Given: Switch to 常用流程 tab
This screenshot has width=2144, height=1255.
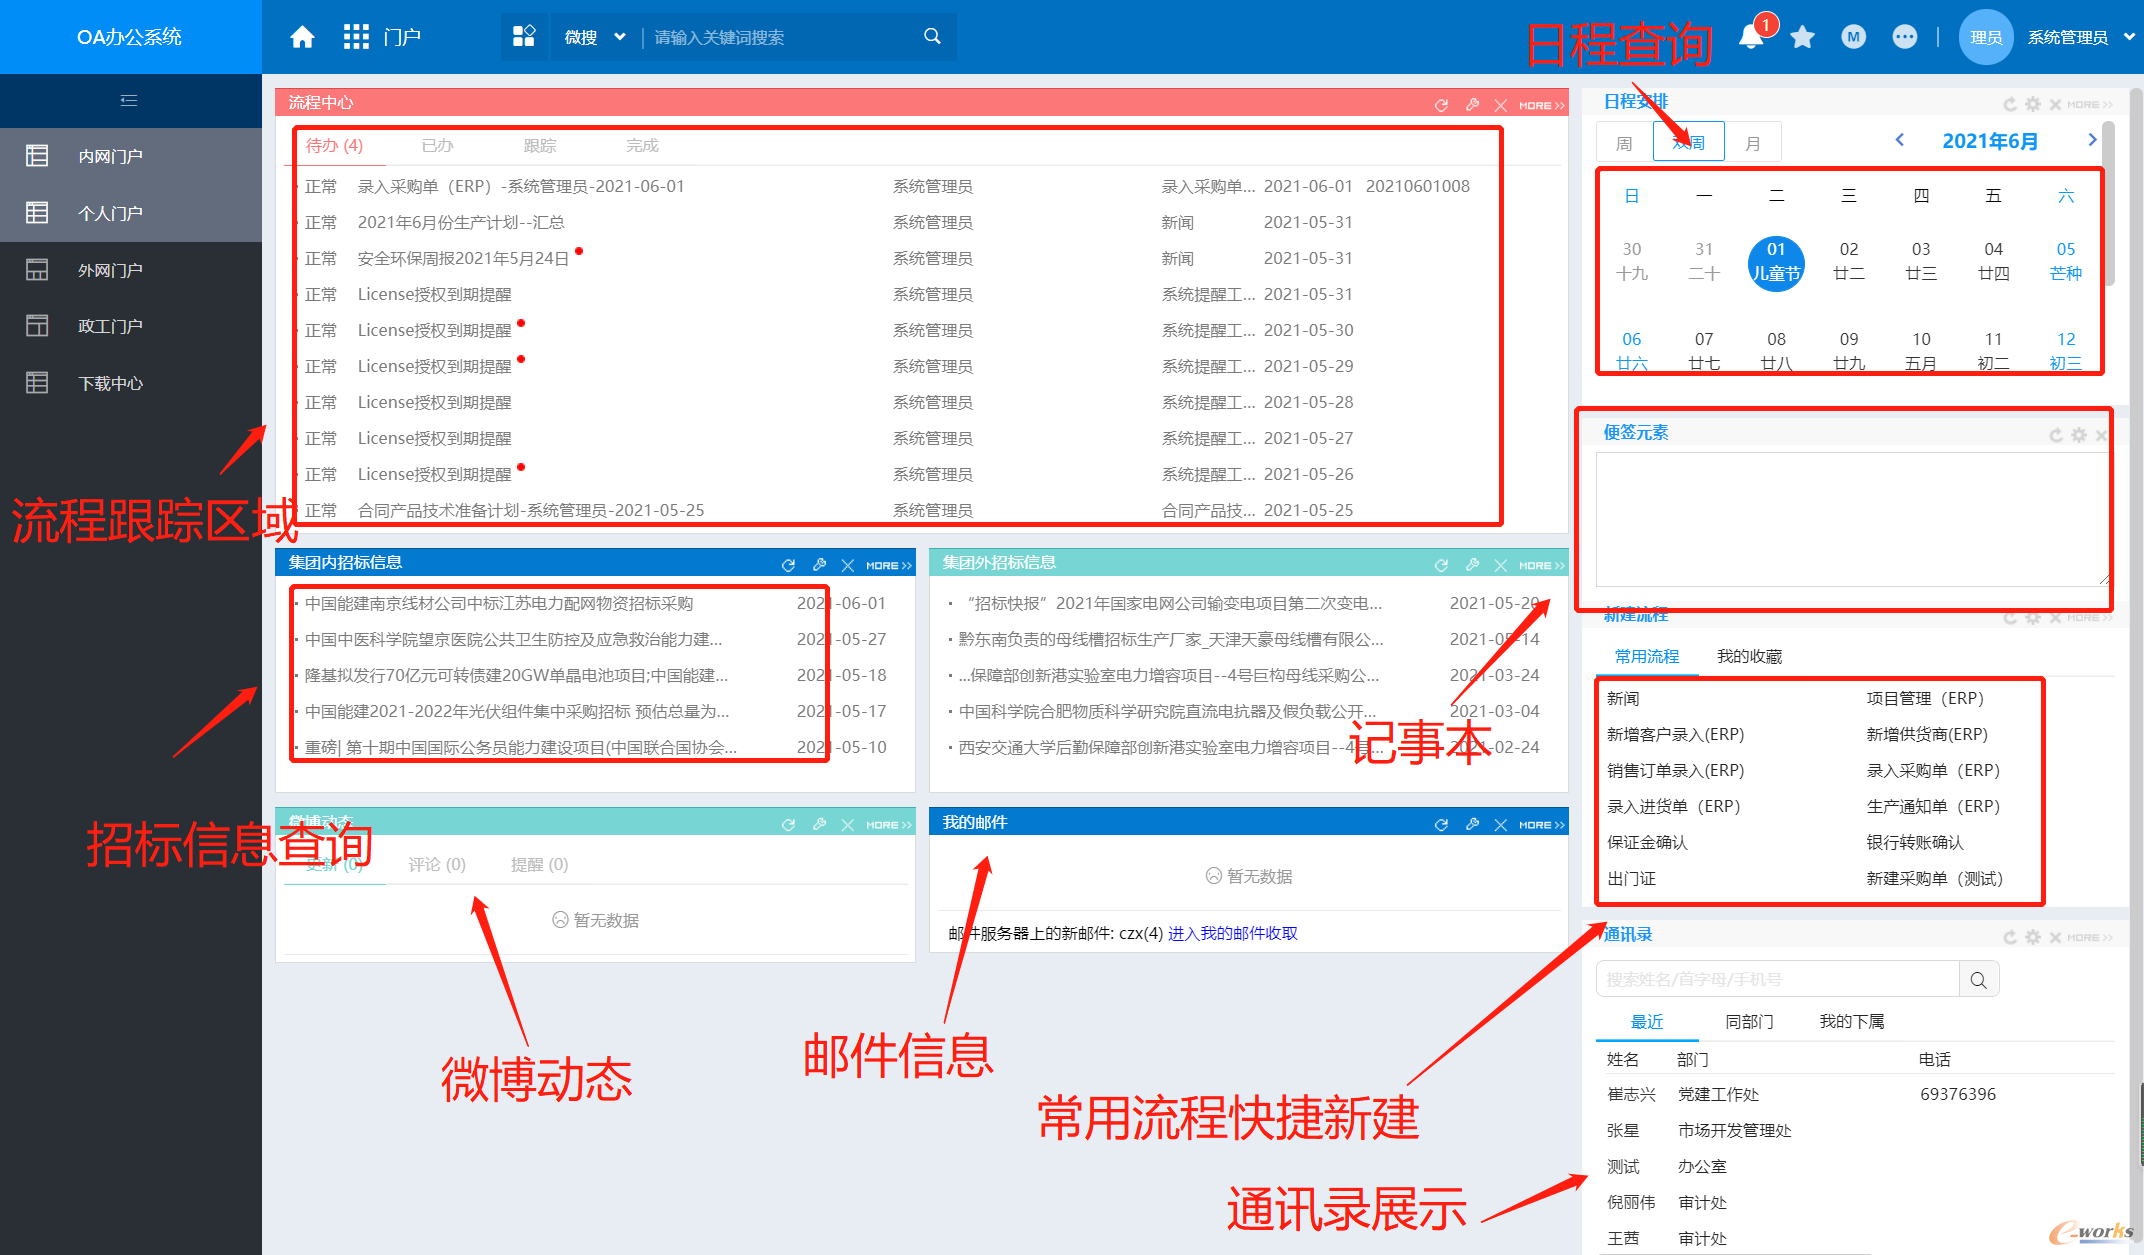Looking at the screenshot, I should 1647,657.
